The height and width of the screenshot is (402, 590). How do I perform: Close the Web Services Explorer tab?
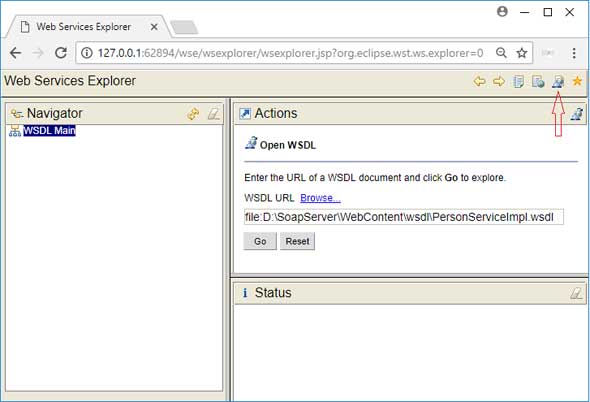[x=154, y=27]
